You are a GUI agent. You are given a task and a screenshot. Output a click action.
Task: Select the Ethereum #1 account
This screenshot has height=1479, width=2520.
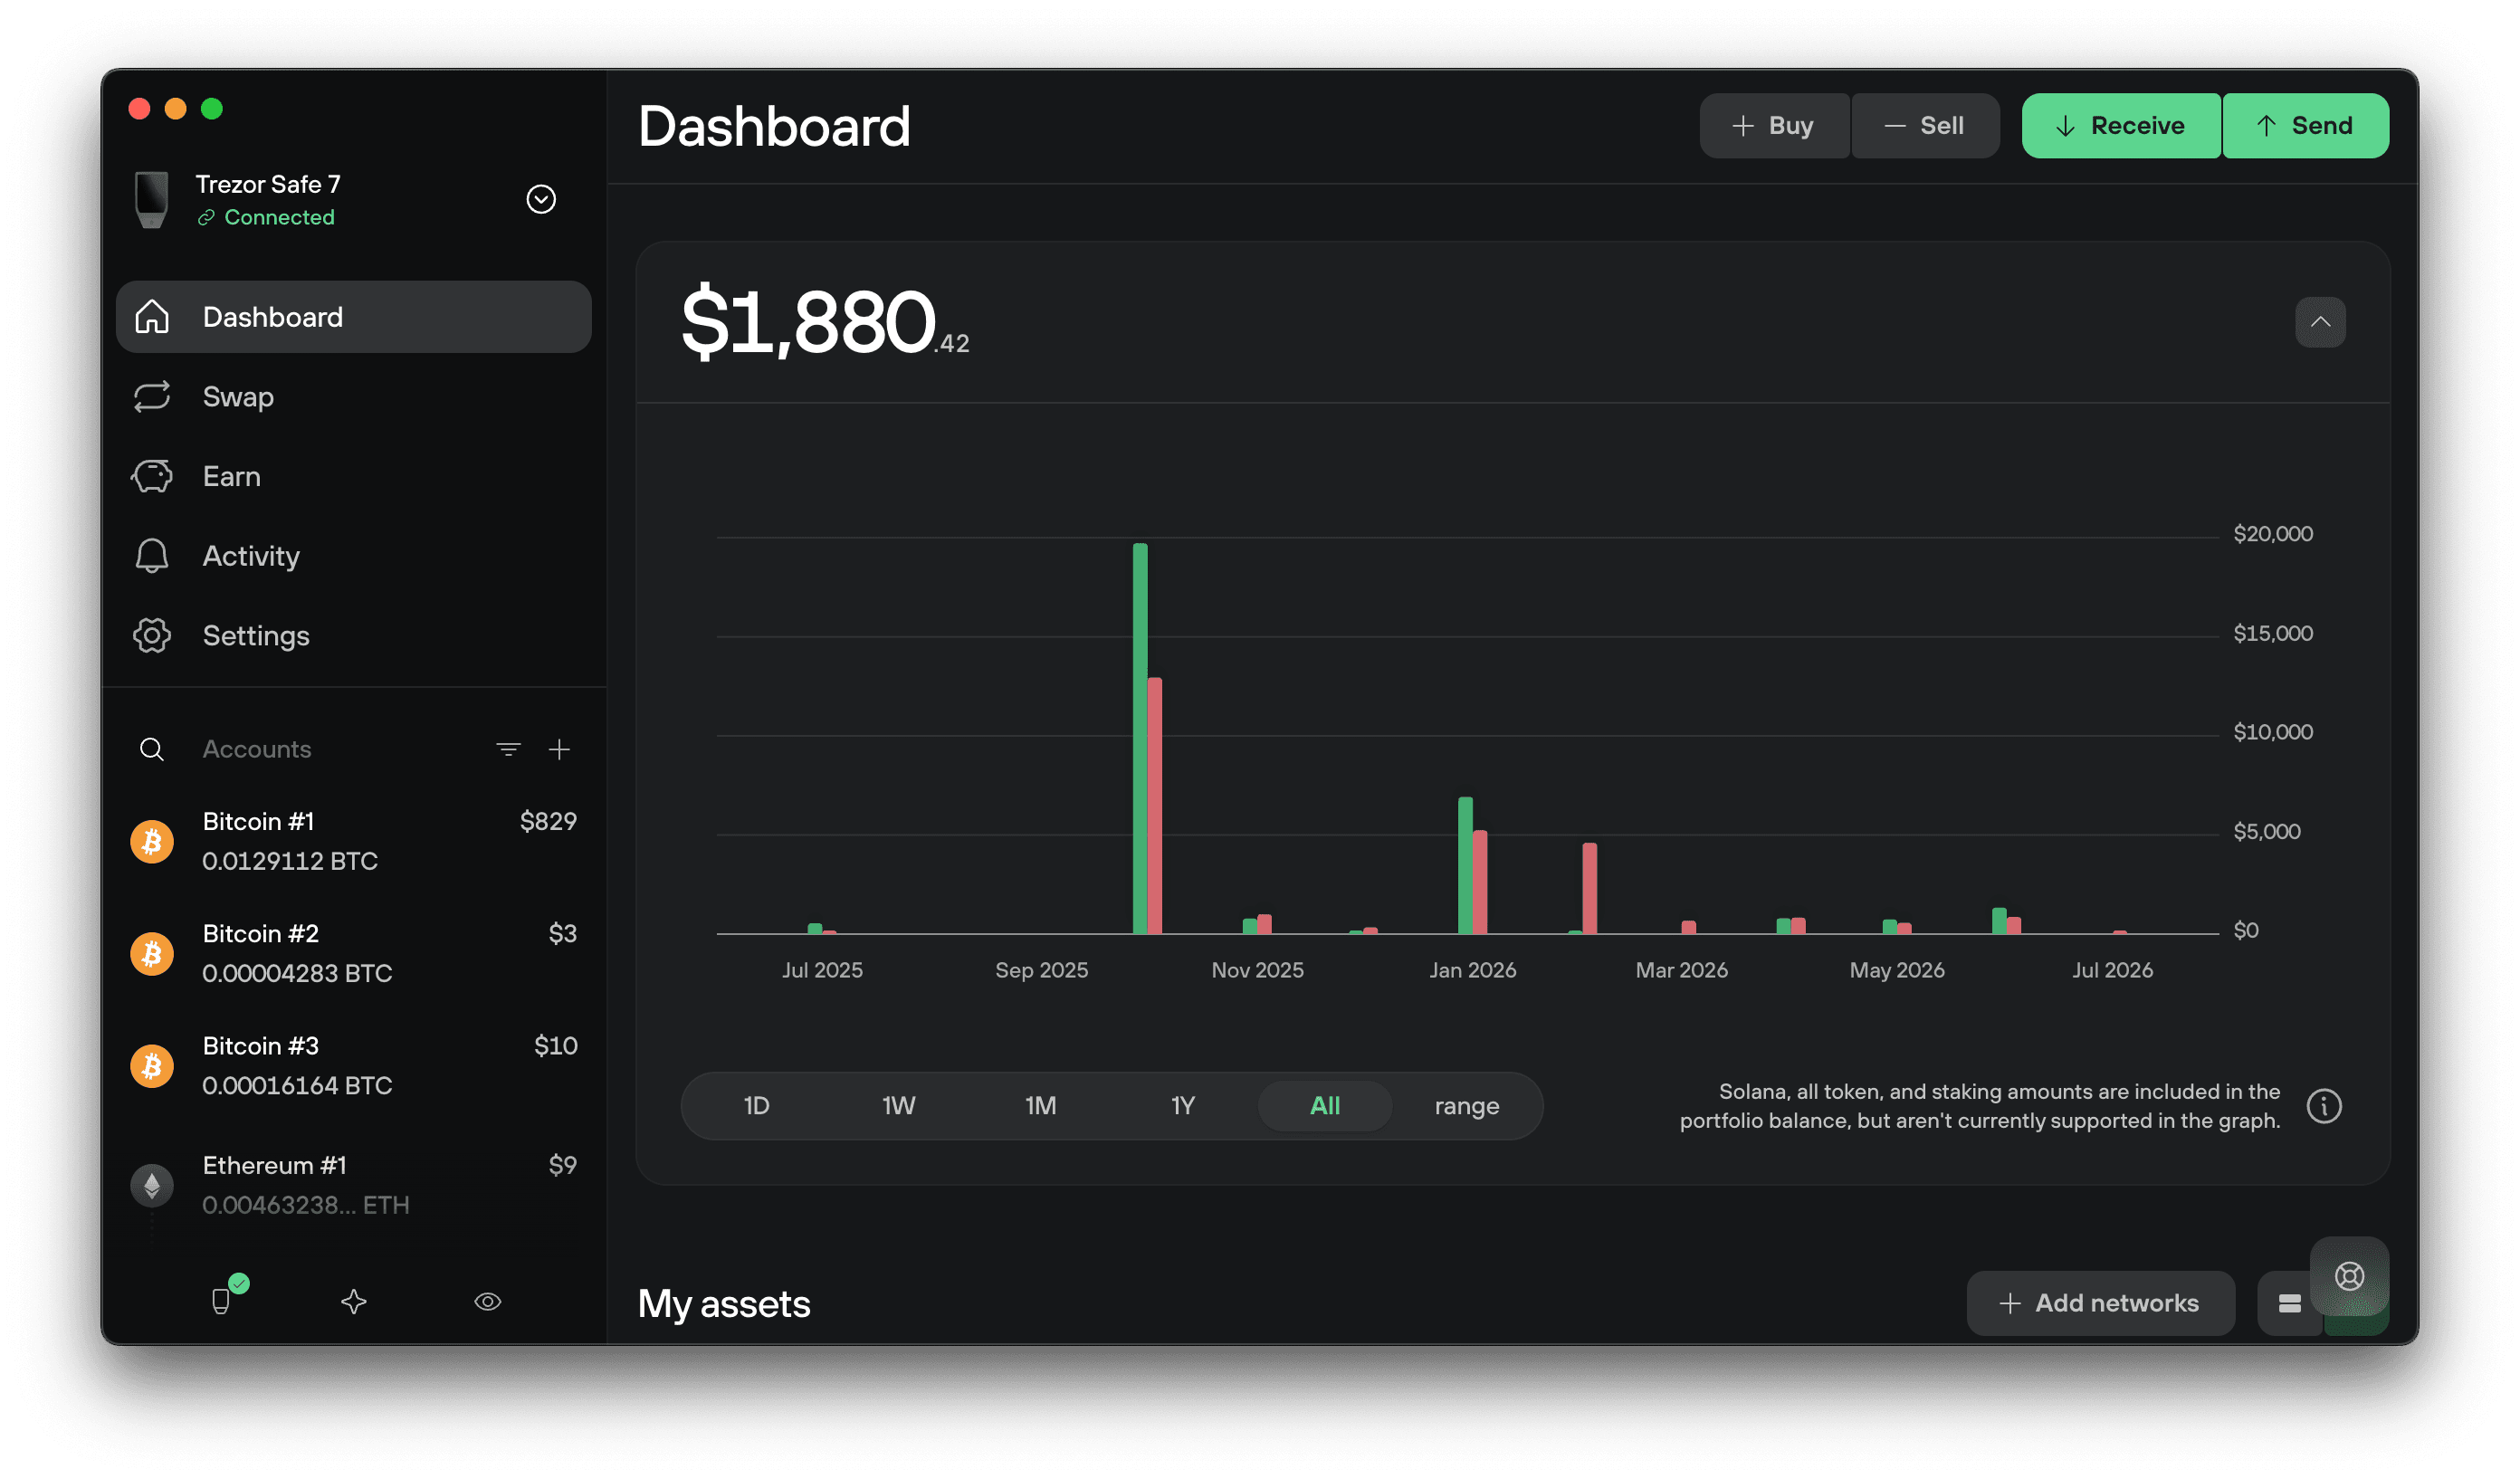354,1184
